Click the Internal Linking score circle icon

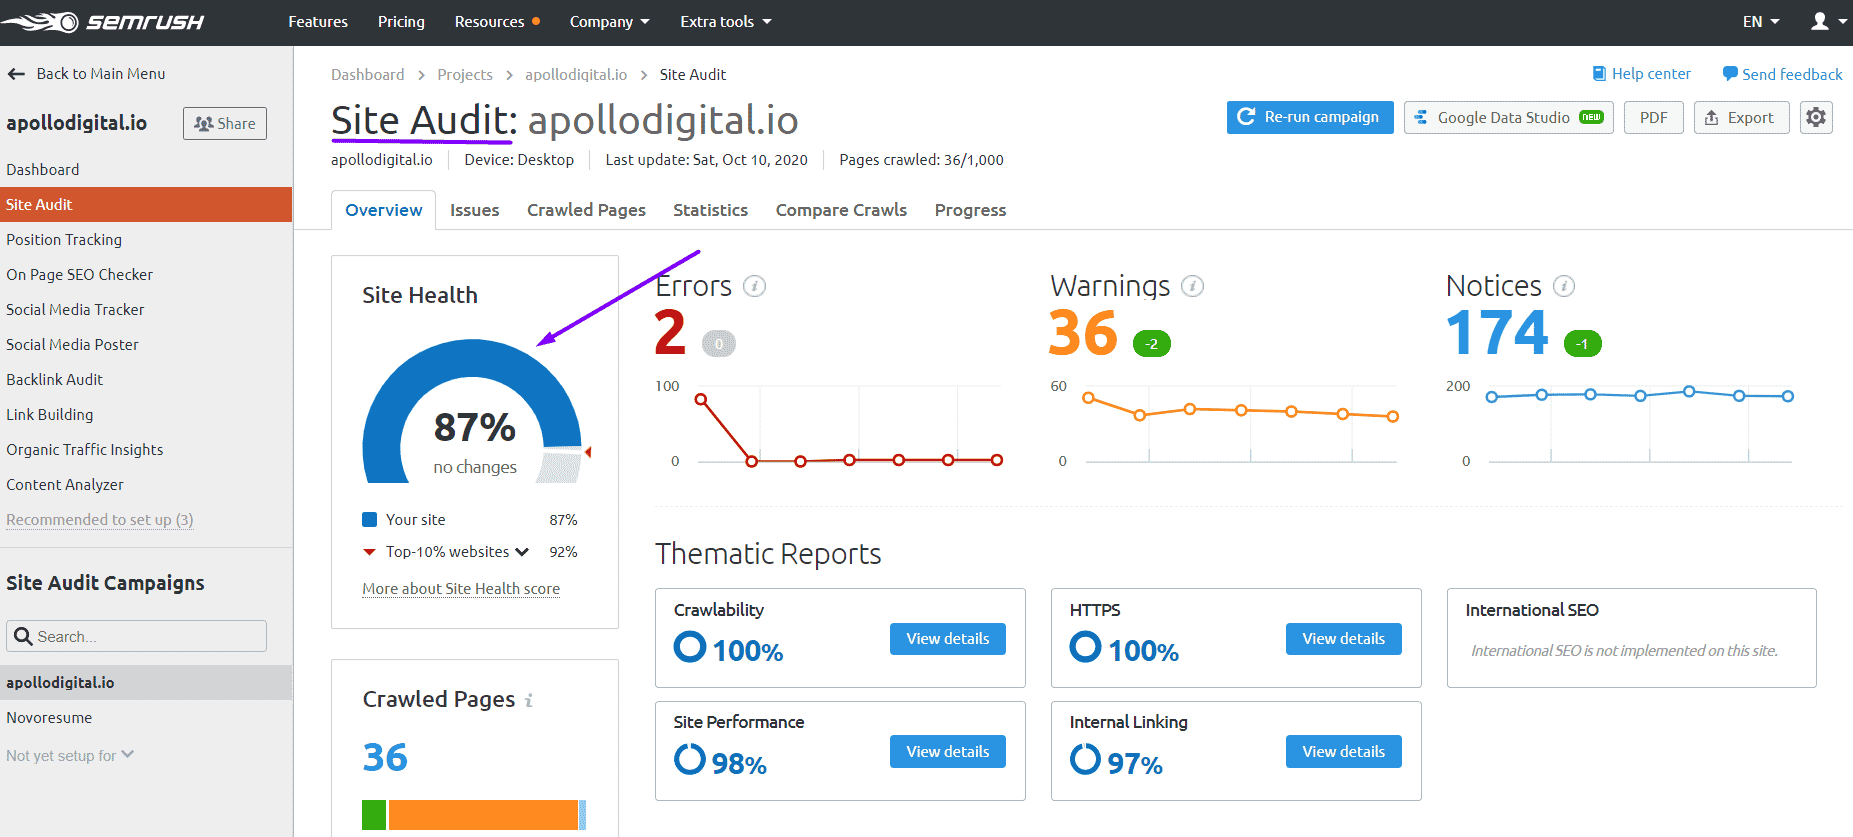point(1086,760)
